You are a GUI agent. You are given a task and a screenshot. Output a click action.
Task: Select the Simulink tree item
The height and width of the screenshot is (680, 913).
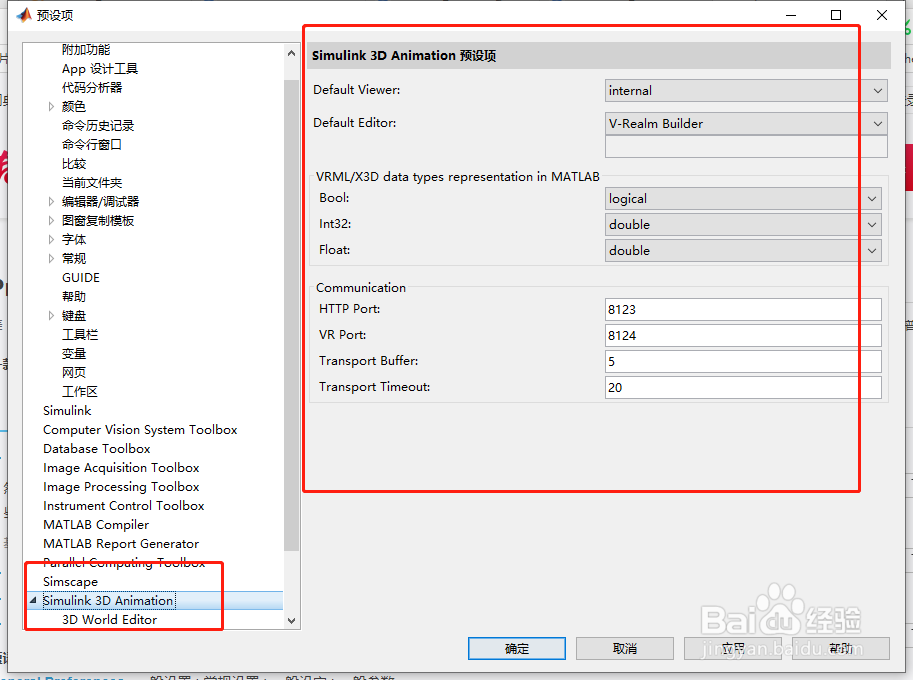[67, 411]
